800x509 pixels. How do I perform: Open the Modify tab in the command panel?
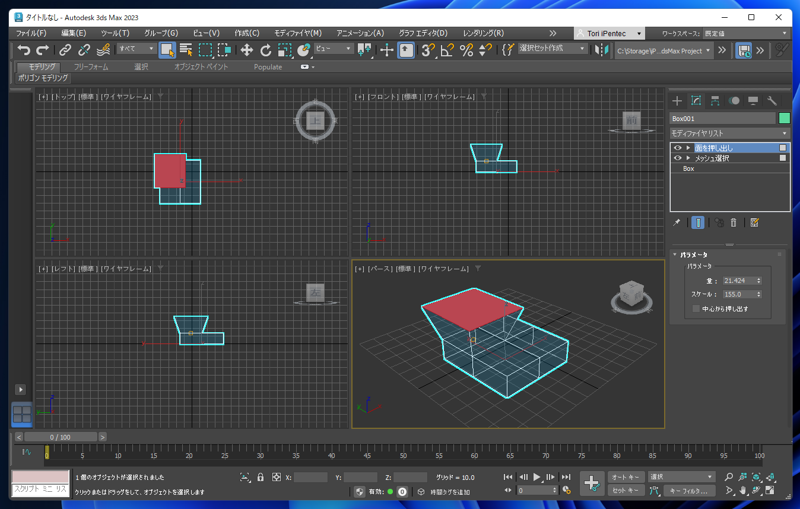point(696,100)
